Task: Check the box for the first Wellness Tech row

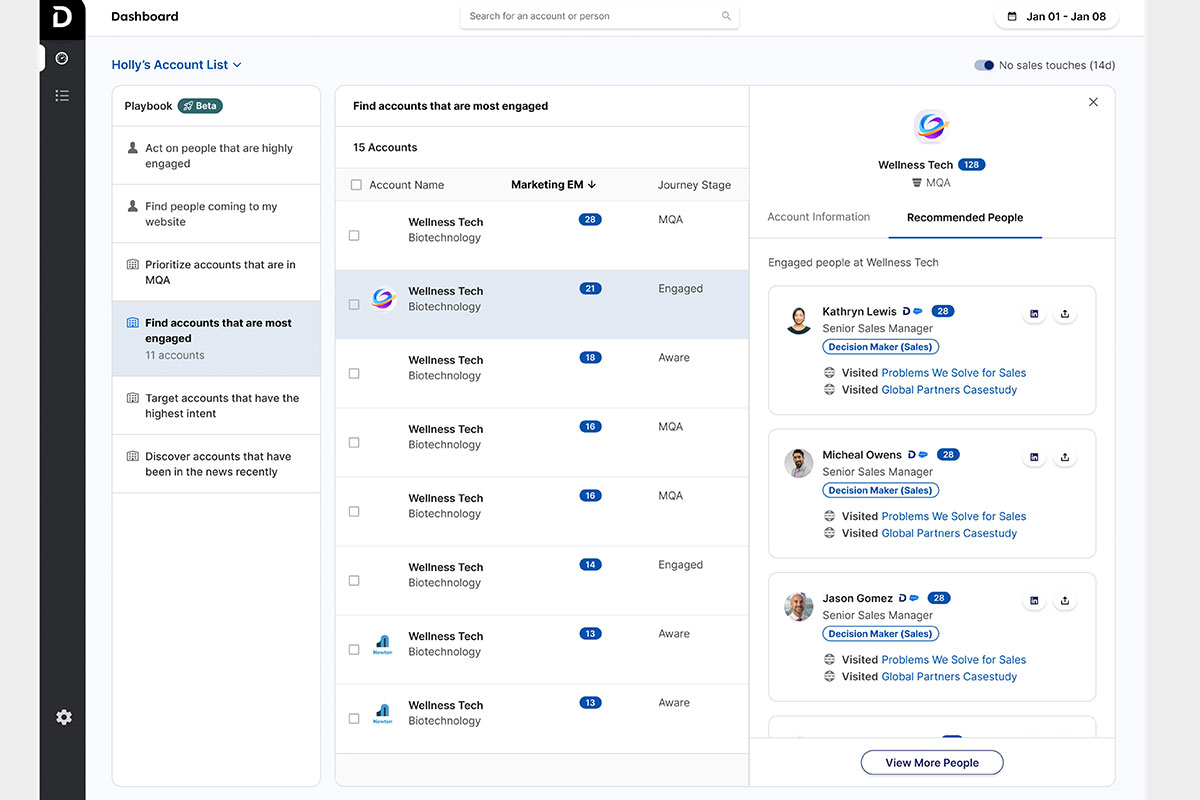Action: [x=354, y=236]
